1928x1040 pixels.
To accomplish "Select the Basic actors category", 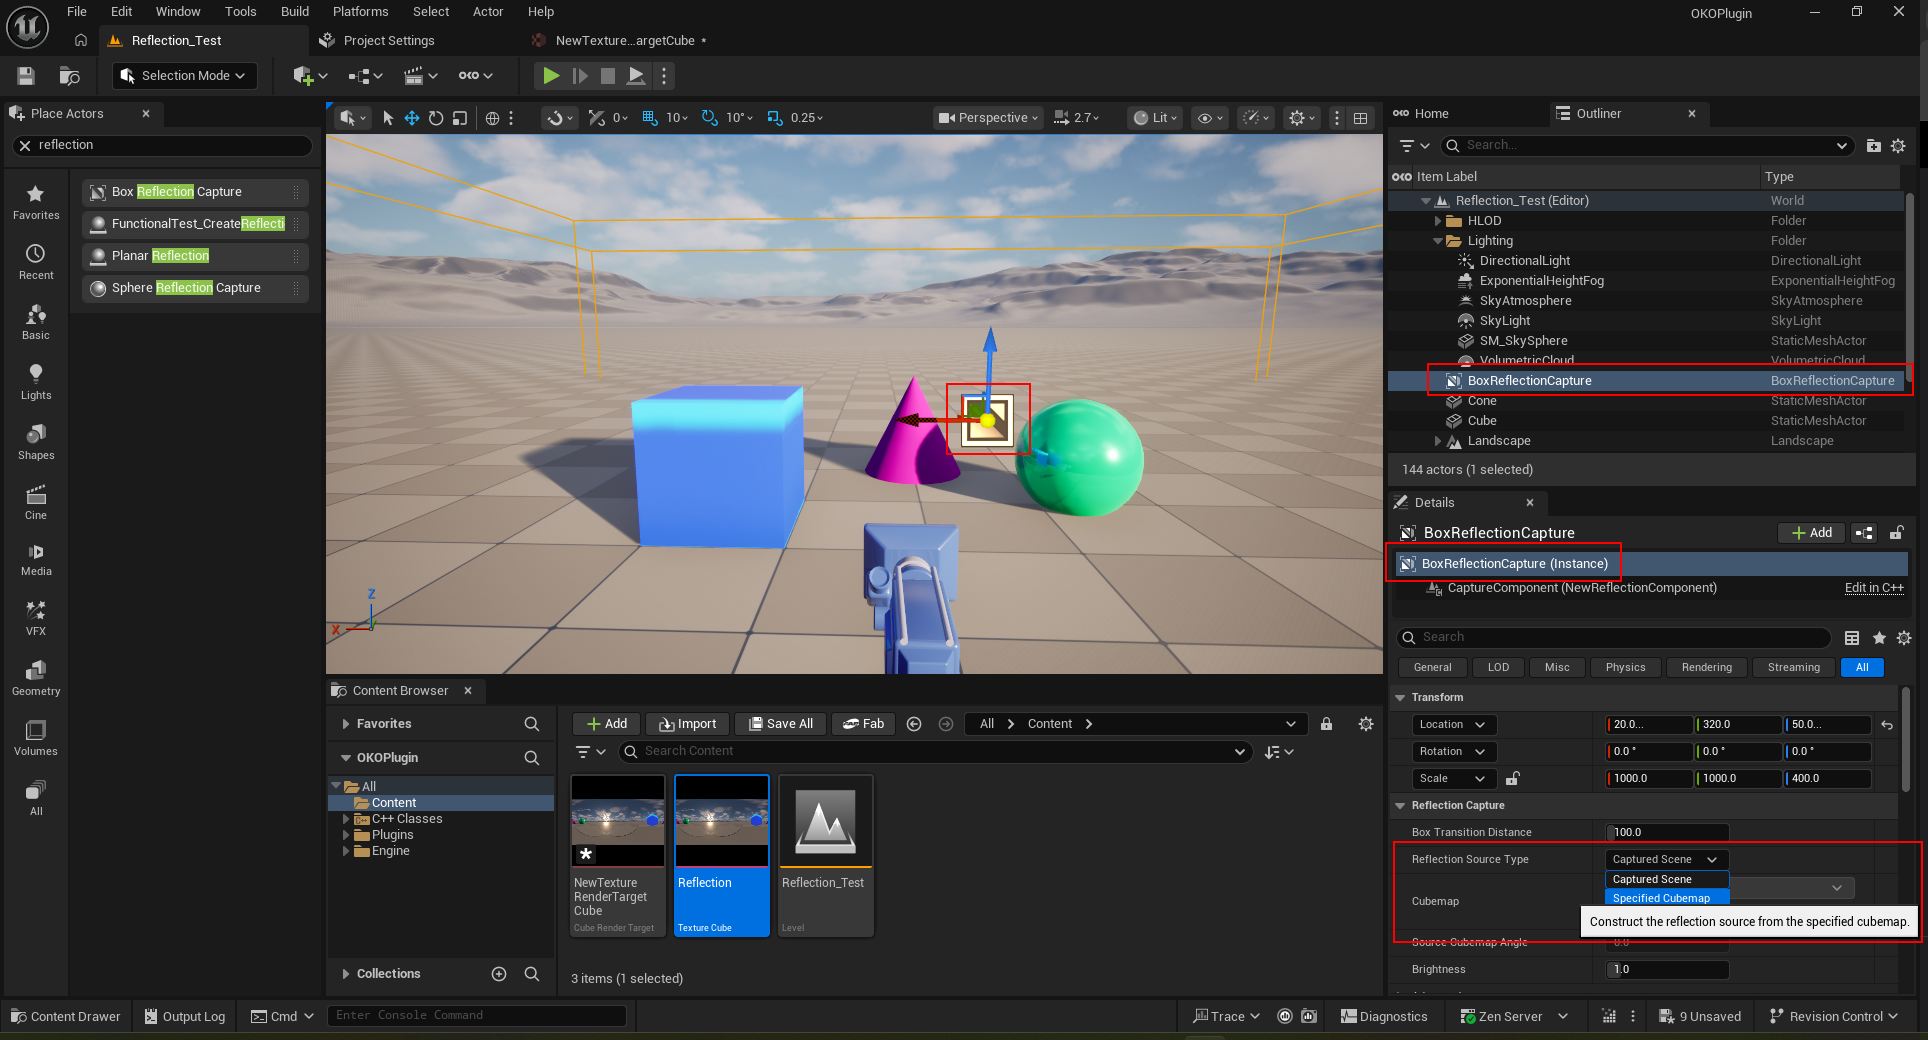I will point(36,322).
